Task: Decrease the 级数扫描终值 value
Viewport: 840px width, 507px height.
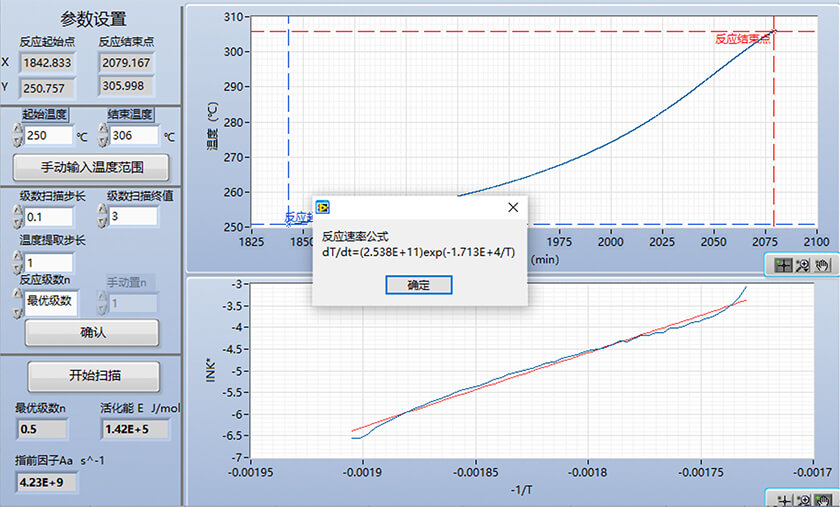Action: coord(103,222)
